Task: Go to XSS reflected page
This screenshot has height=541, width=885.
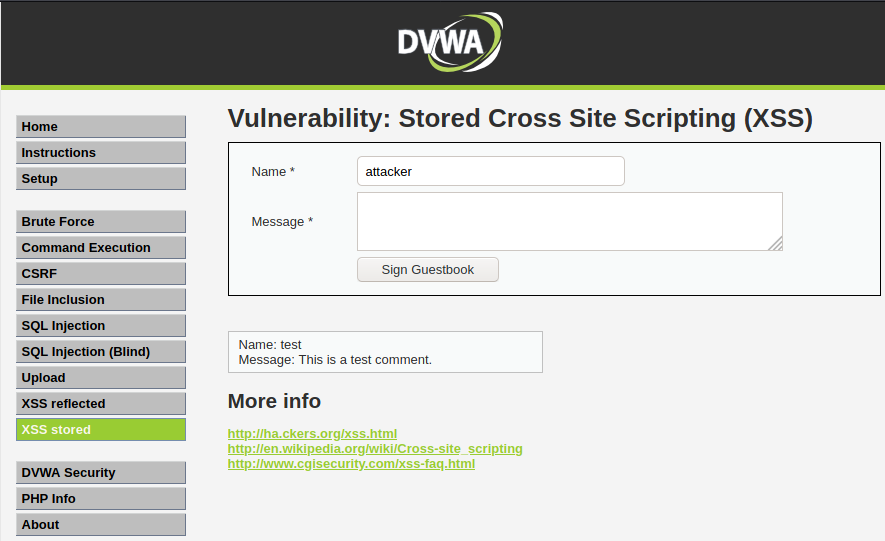Action: 101,403
